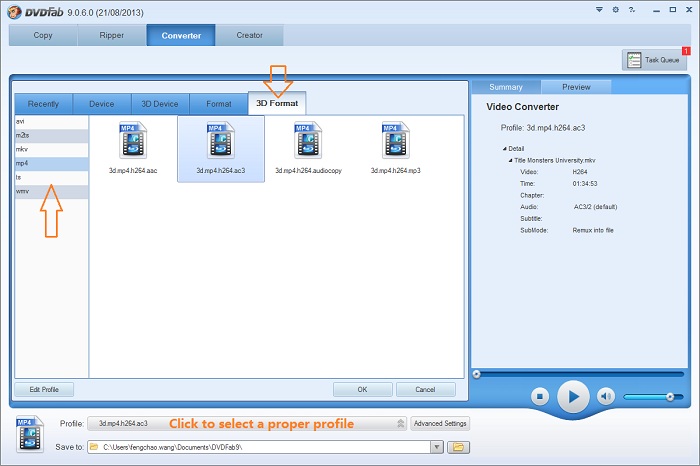
Task: Select ts in the format list
Action: tap(51, 177)
